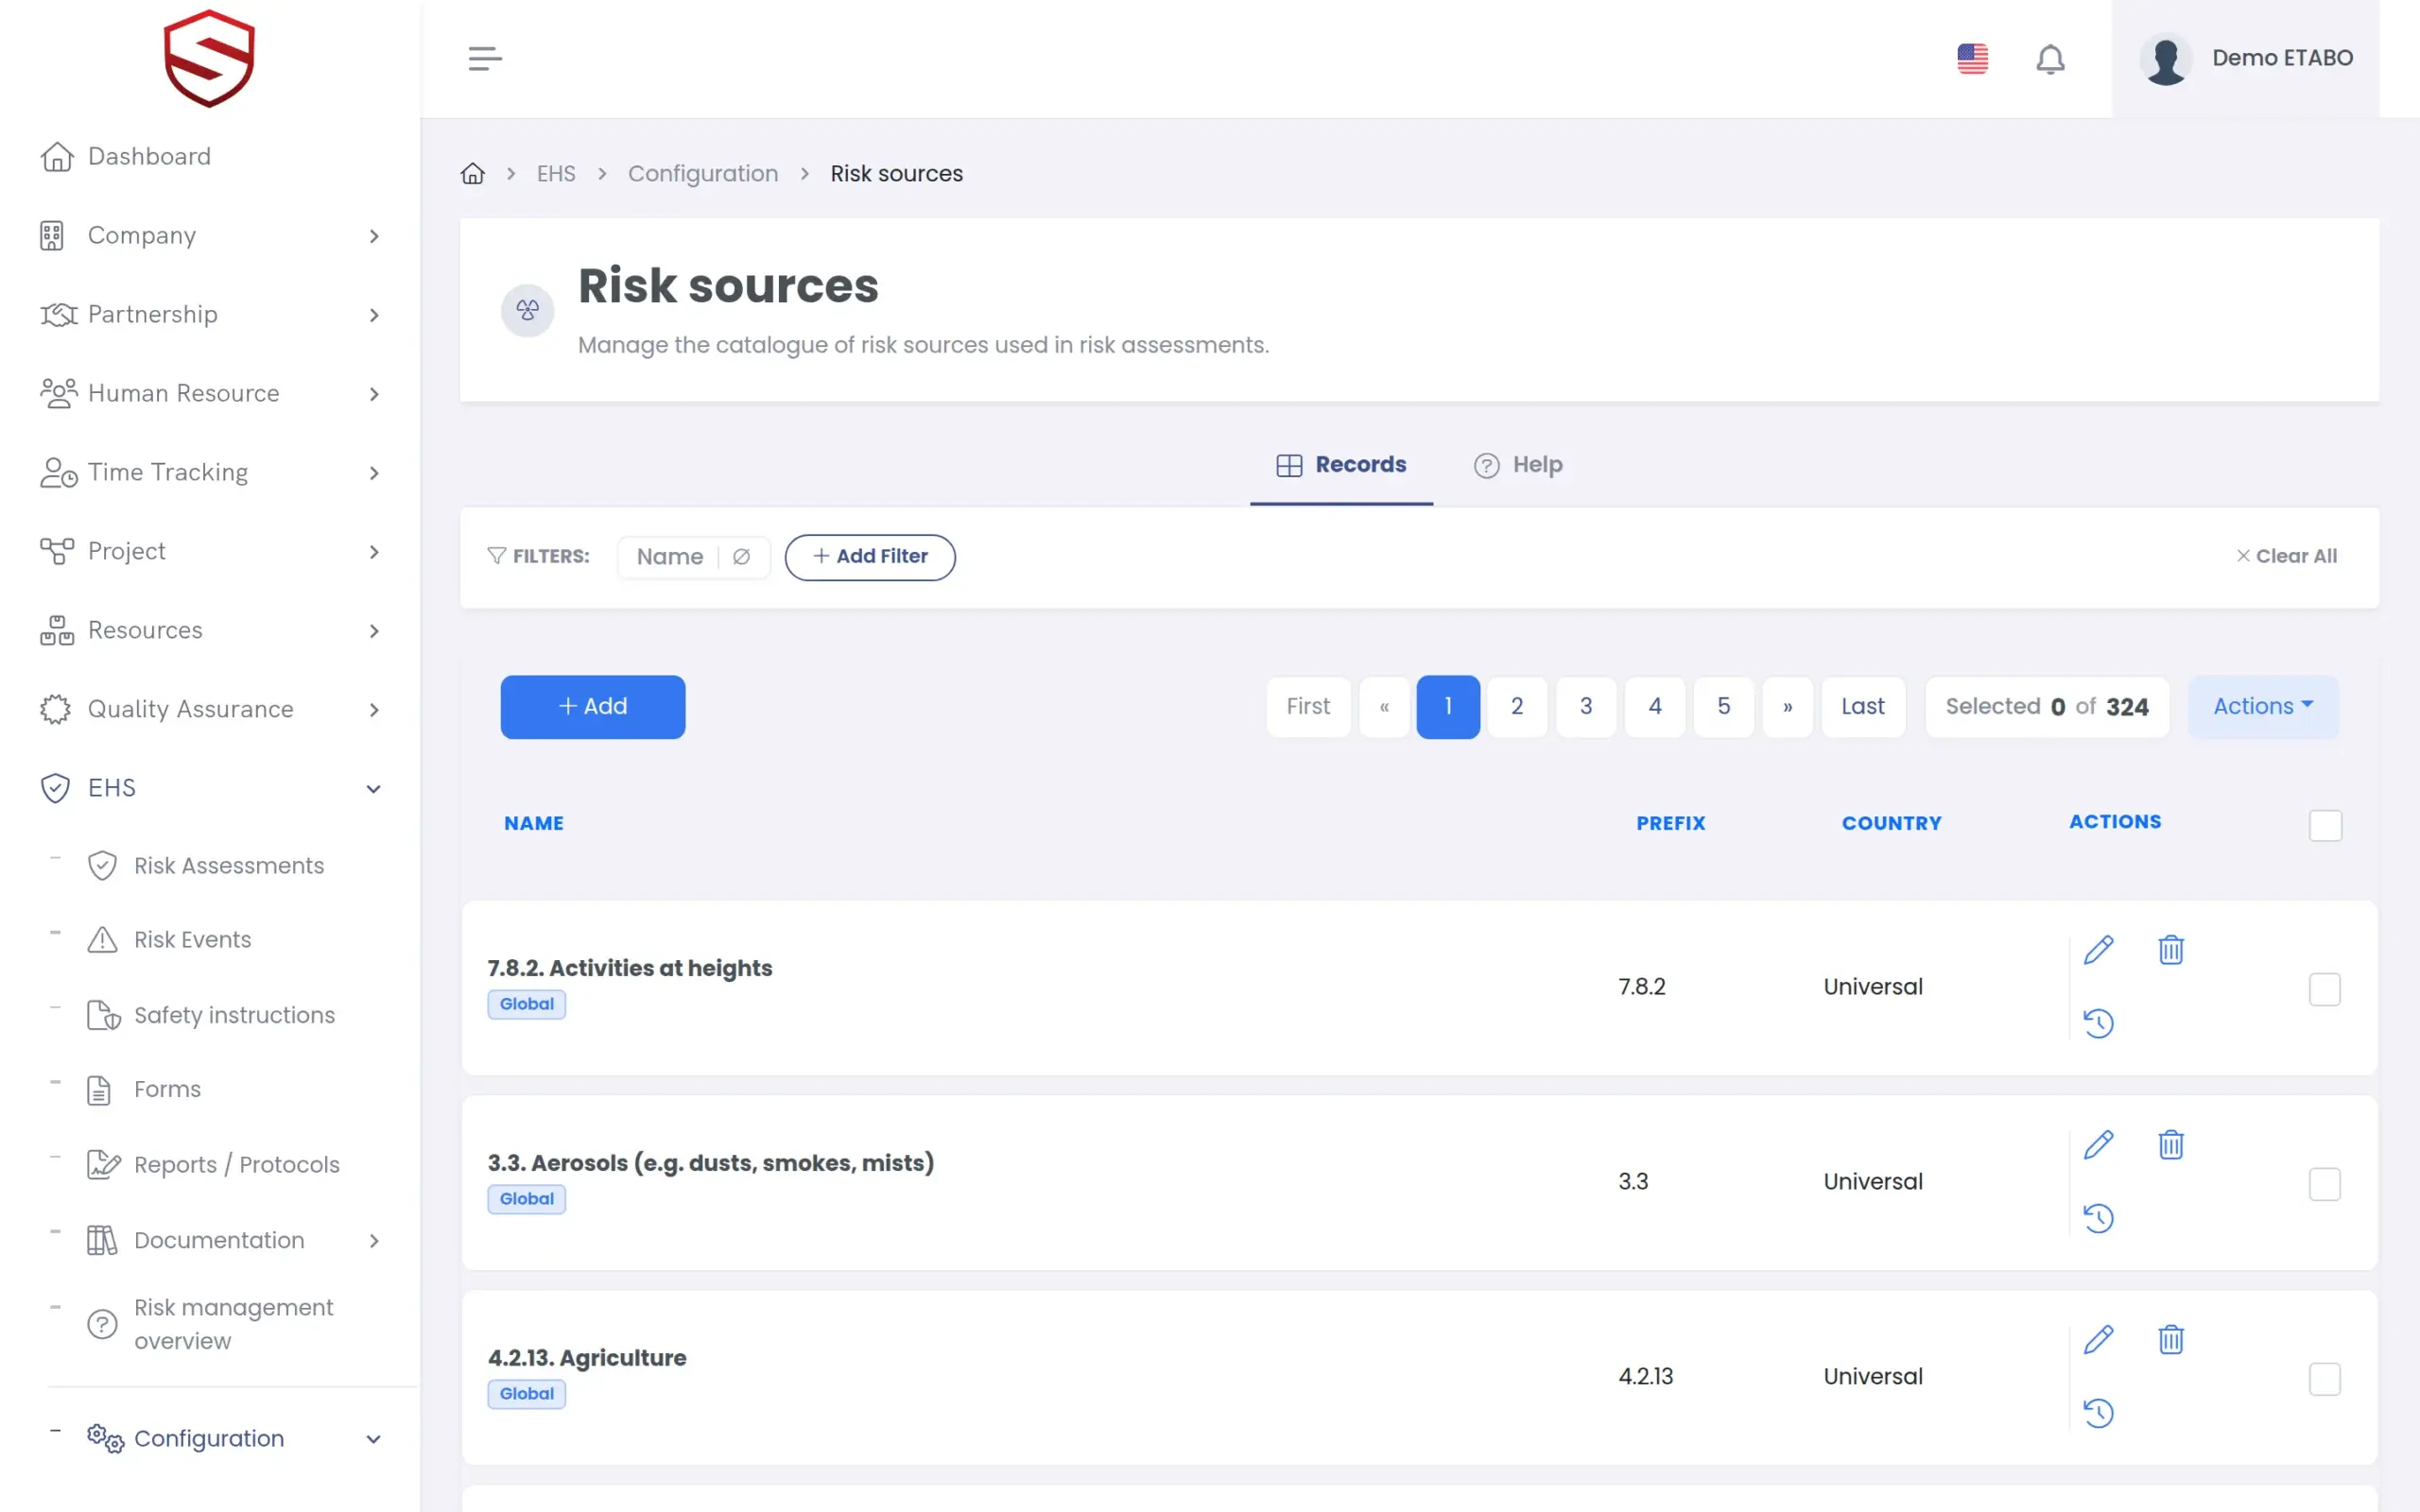View history of the Aerosols record
Viewport: 2420px width, 1512px height.
point(2098,1218)
